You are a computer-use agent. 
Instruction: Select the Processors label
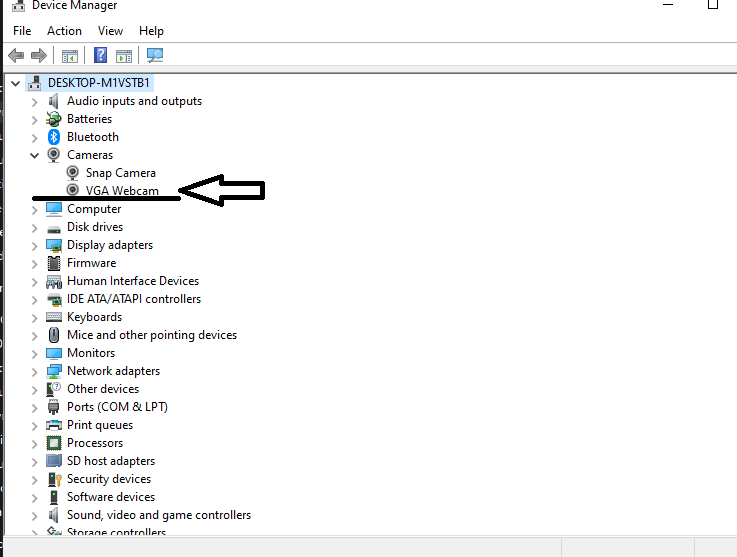tap(95, 443)
